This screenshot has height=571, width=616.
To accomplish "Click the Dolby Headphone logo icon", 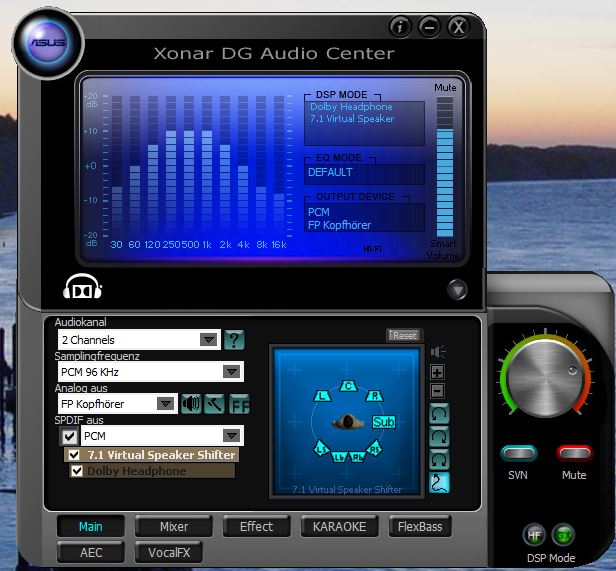I will (82, 286).
